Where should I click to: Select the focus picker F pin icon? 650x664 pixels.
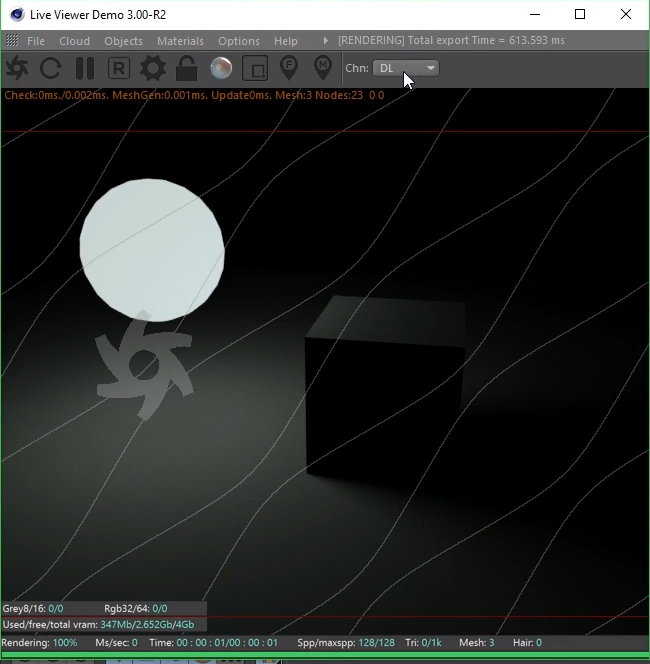click(x=289, y=68)
